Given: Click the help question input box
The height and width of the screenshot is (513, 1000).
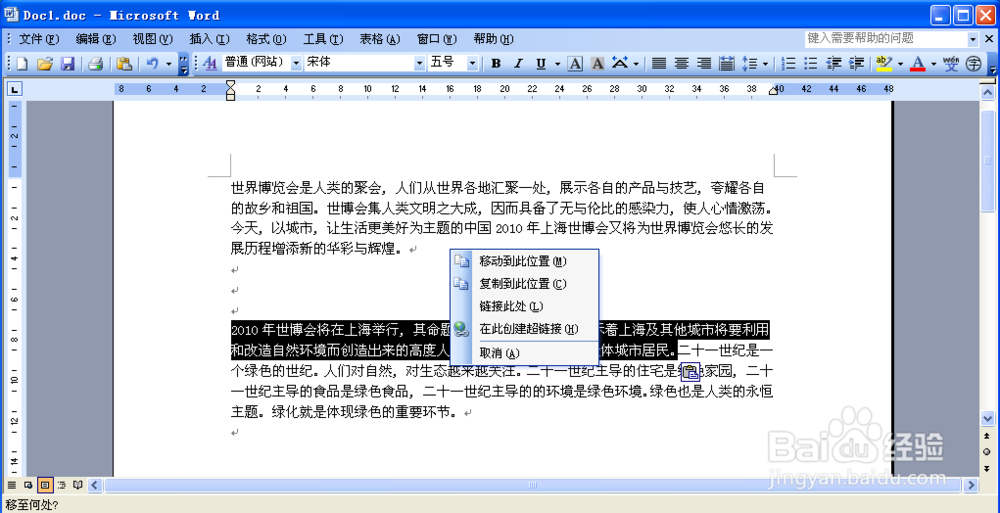Looking at the screenshot, I should (x=885, y=39).
